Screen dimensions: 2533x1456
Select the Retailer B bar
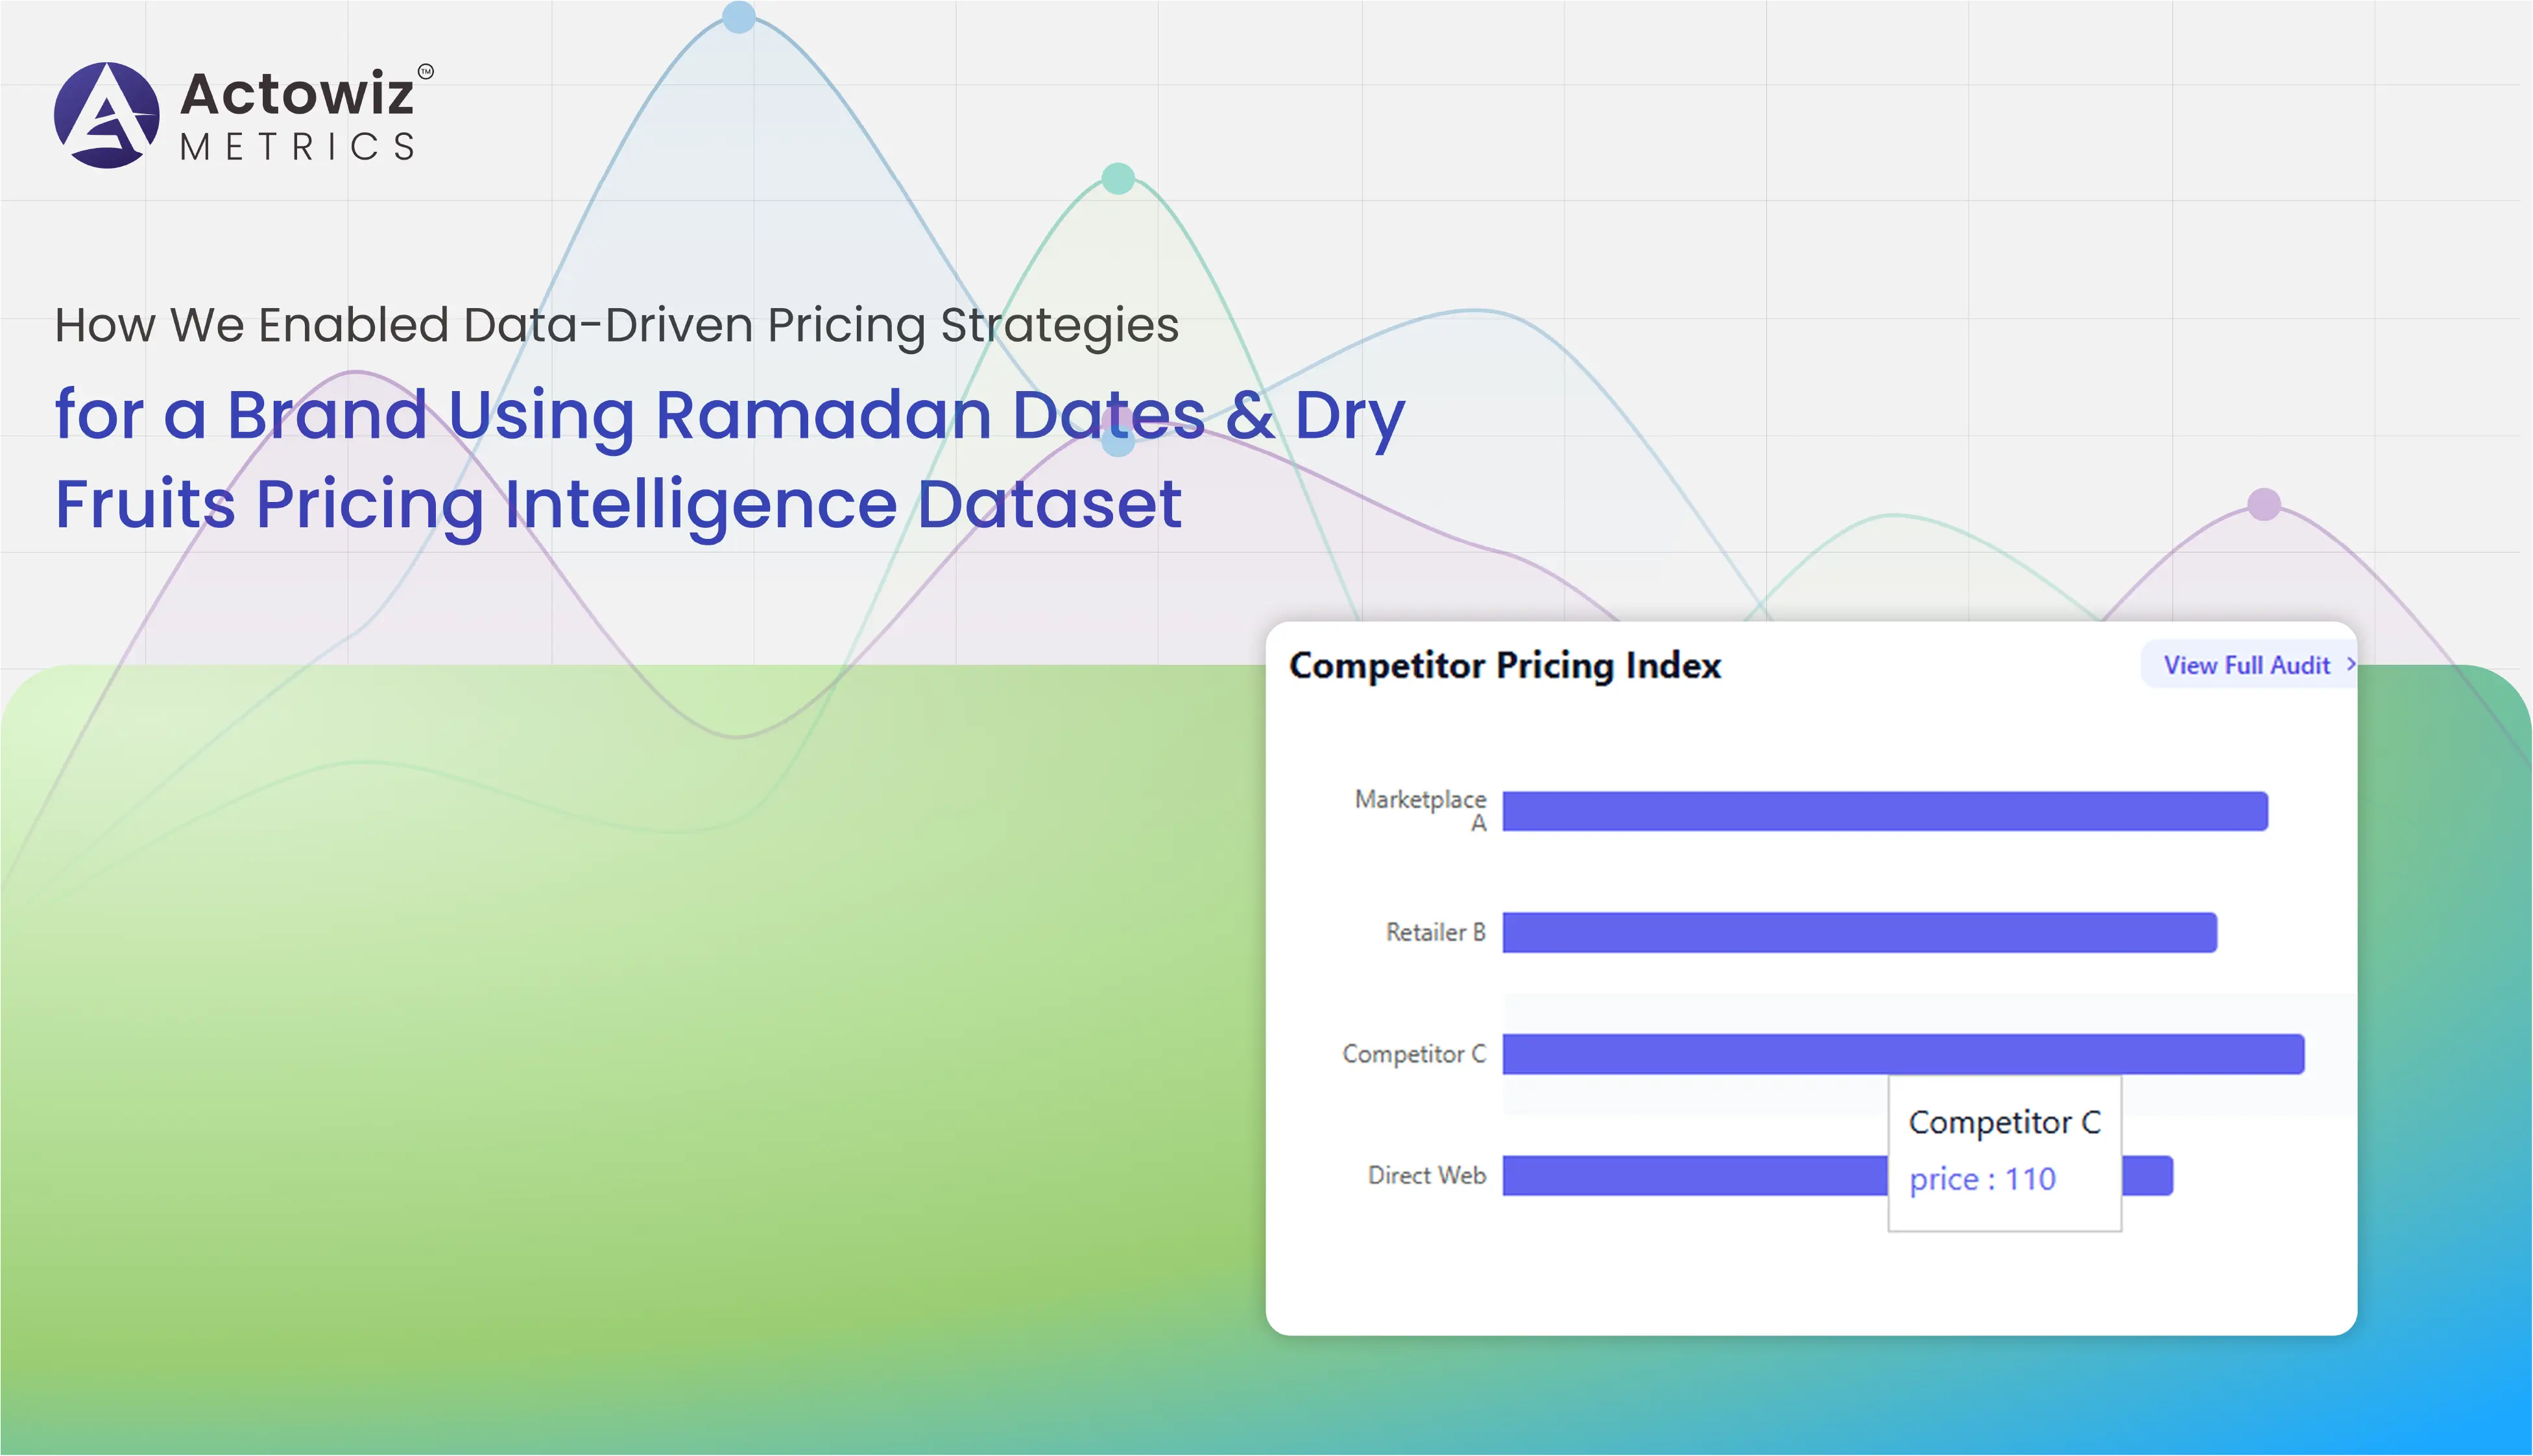pos(1859,932)
